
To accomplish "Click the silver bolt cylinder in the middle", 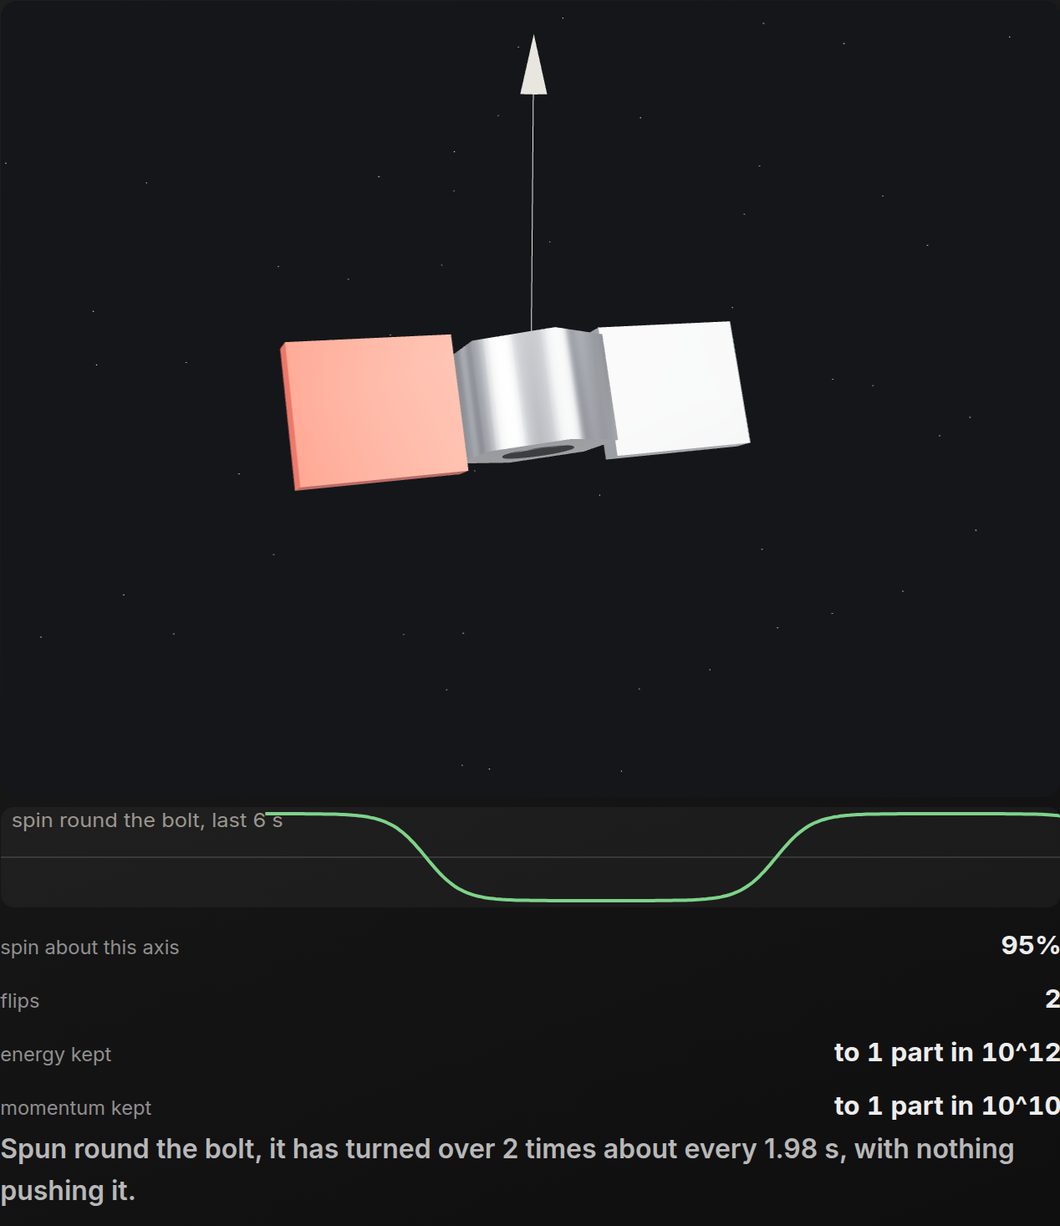I will (x=535, y=396).
